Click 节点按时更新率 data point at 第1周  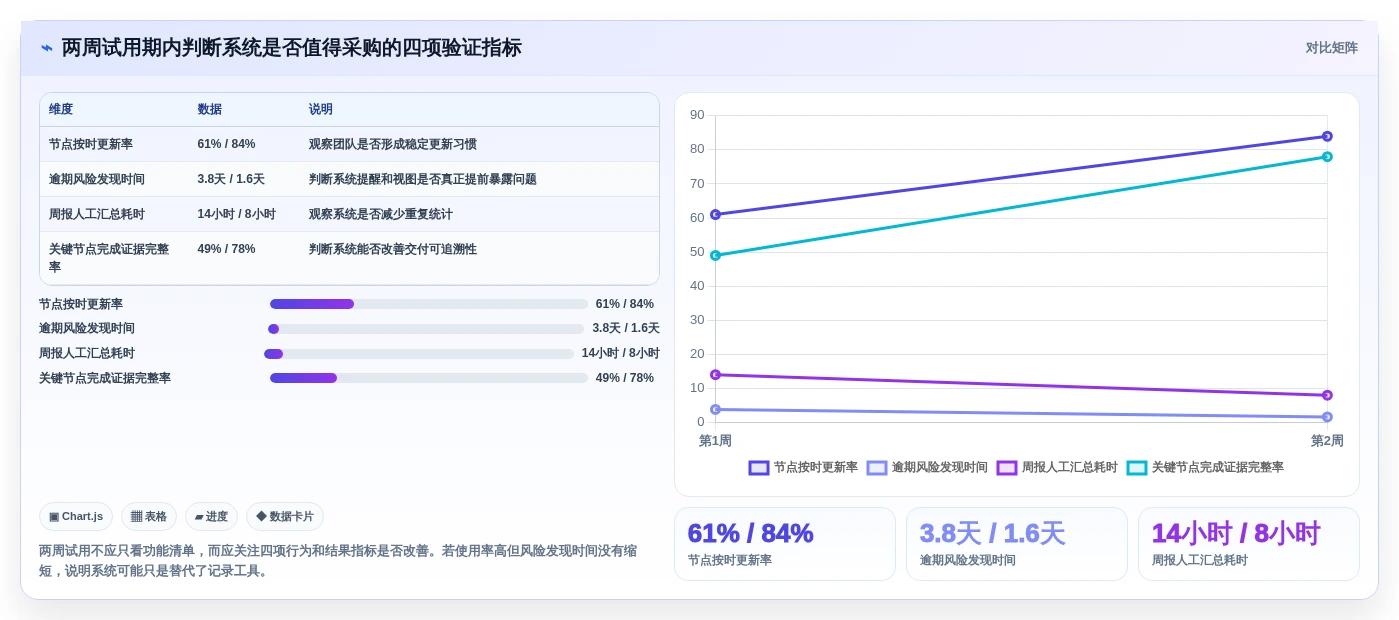coord(715,214)
